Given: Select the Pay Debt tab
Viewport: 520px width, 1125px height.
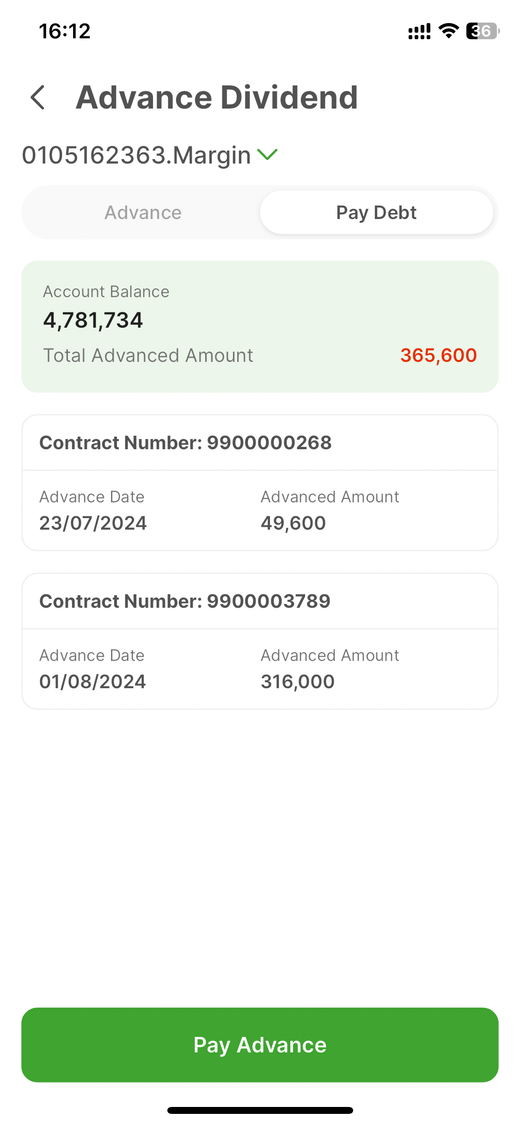Looking at the screenshot, I should [377, 212].
